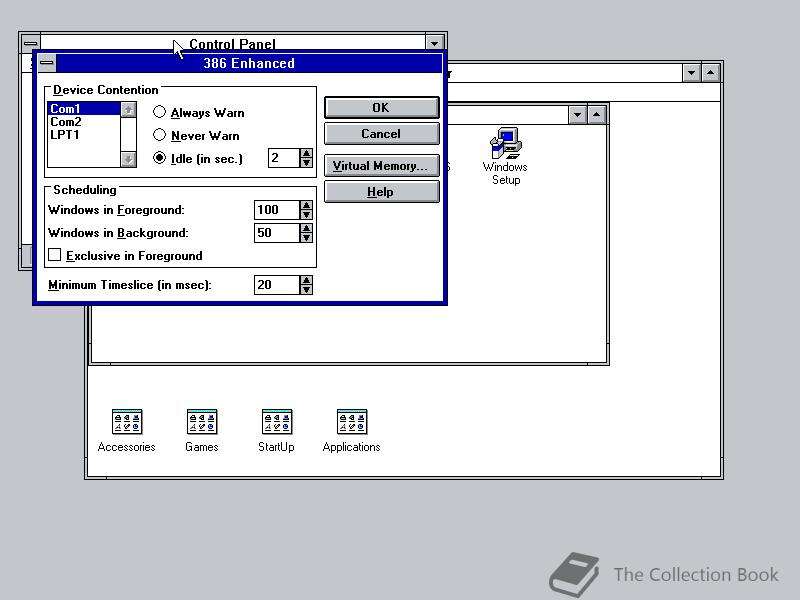Maximize the inner group window with Windows Setup

point(596,115)
